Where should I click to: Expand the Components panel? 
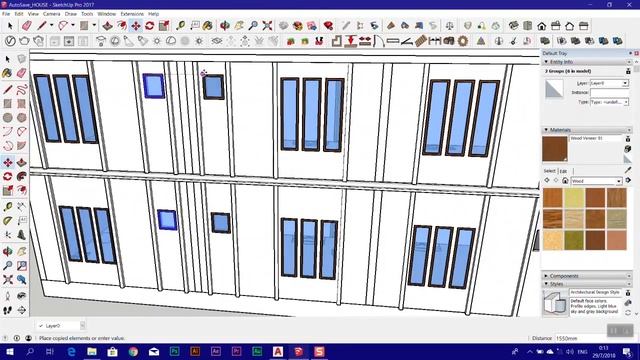click(546, 276)
